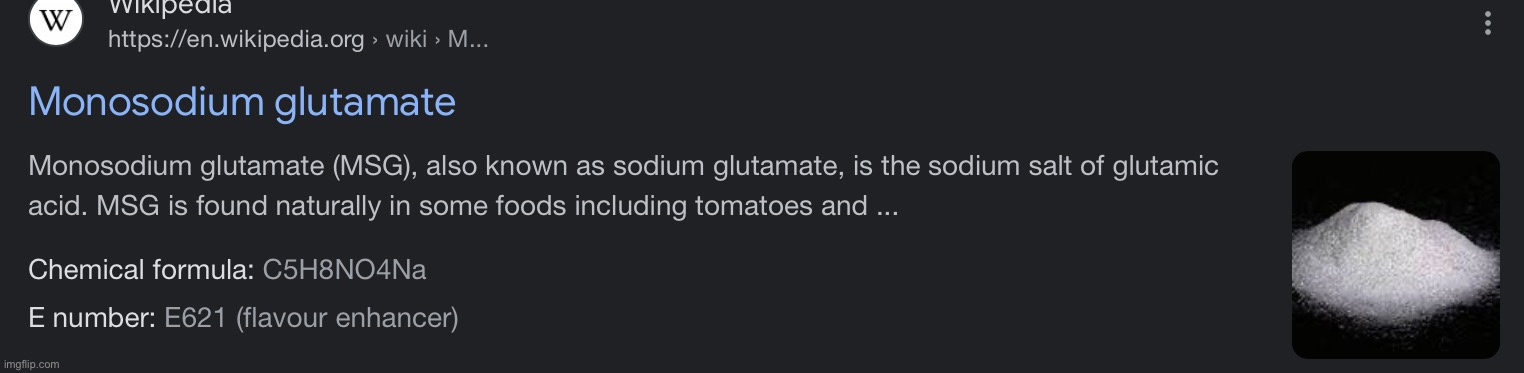
Task: Select the E621 value
Action: 196,318
